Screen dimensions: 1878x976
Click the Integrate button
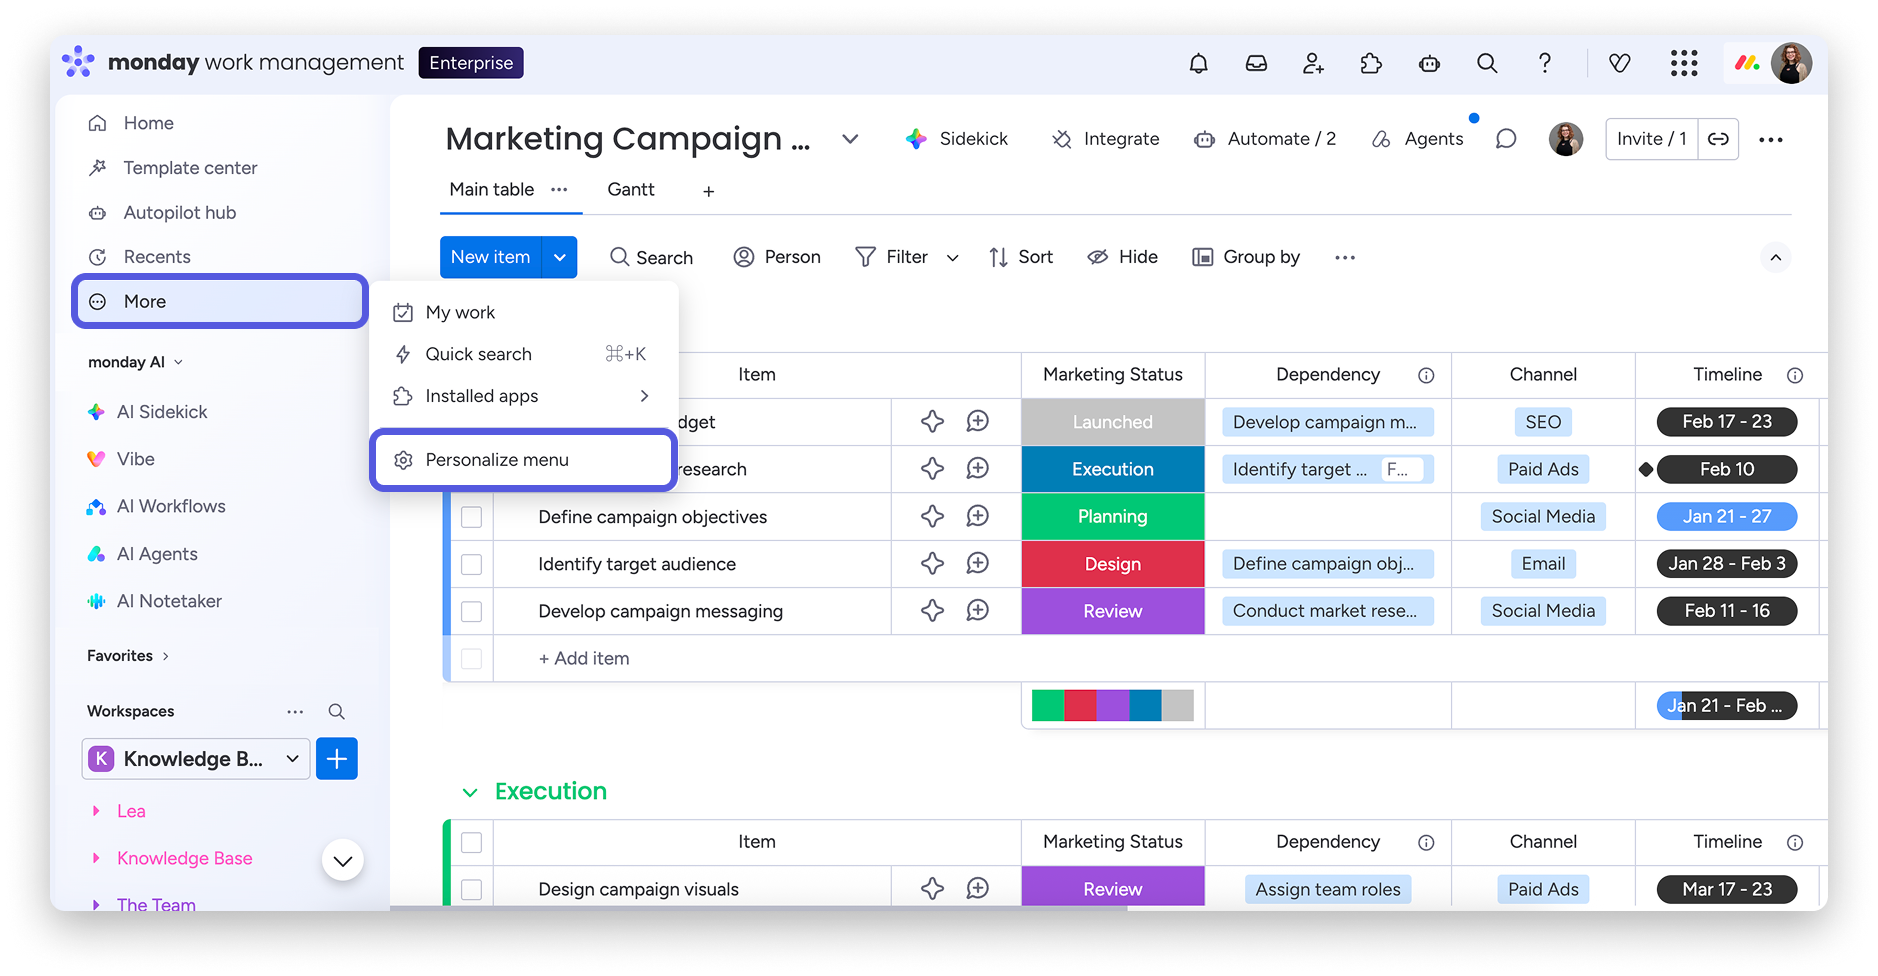(1105, 139)
